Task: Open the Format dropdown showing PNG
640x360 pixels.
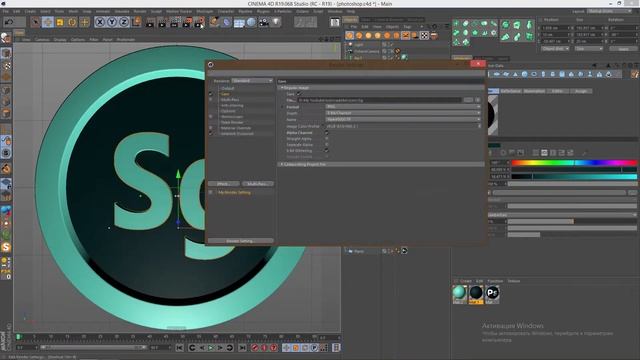Action: point(403,107)
